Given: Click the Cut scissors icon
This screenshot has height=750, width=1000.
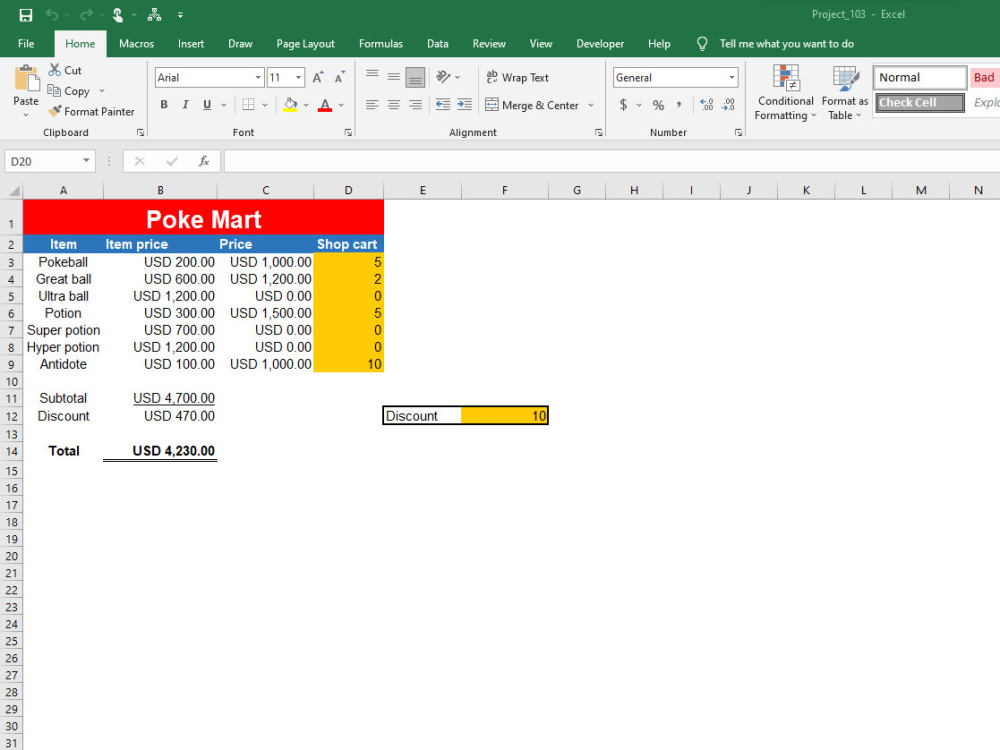Looking at the screenshot, I should tap(55, 70).
